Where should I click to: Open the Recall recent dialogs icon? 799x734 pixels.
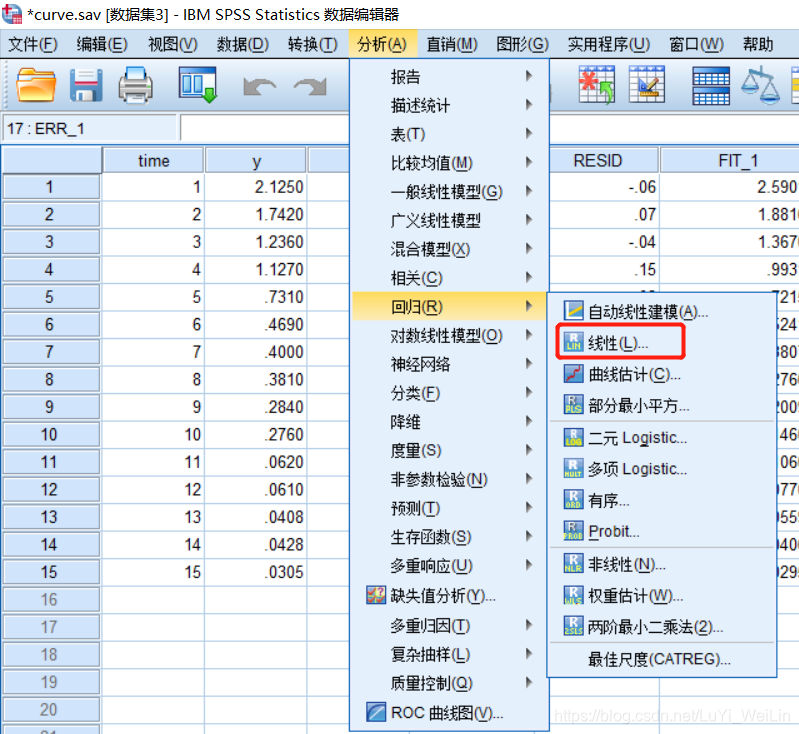(x=197, y=84)
